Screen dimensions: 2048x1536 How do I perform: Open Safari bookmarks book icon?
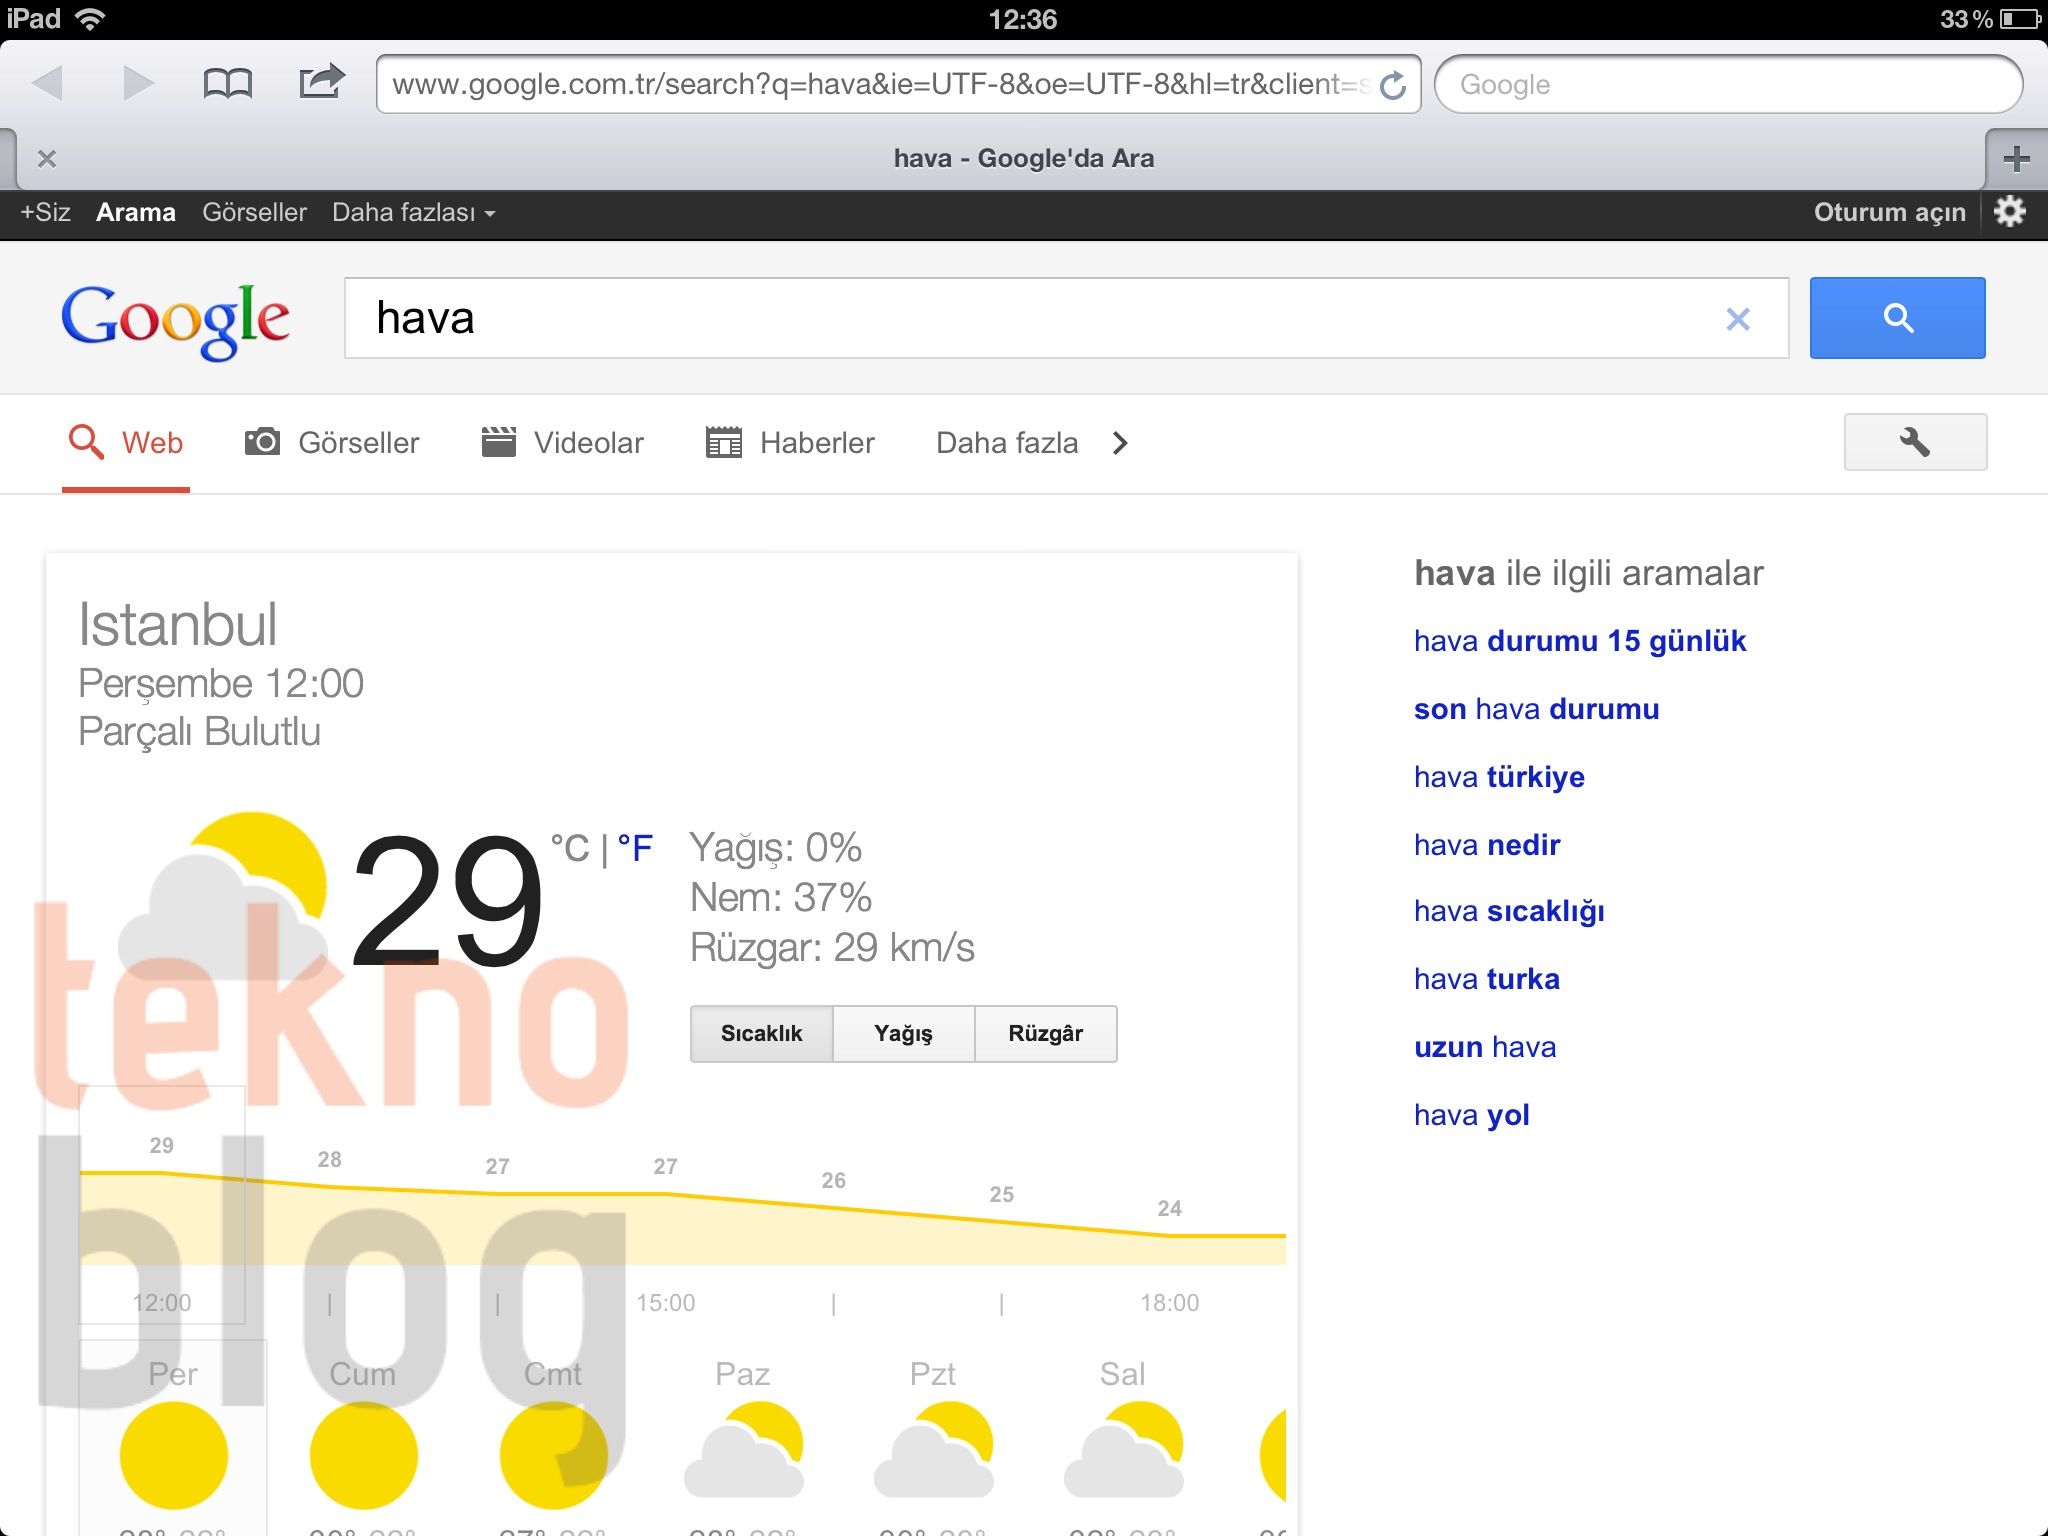227,83
